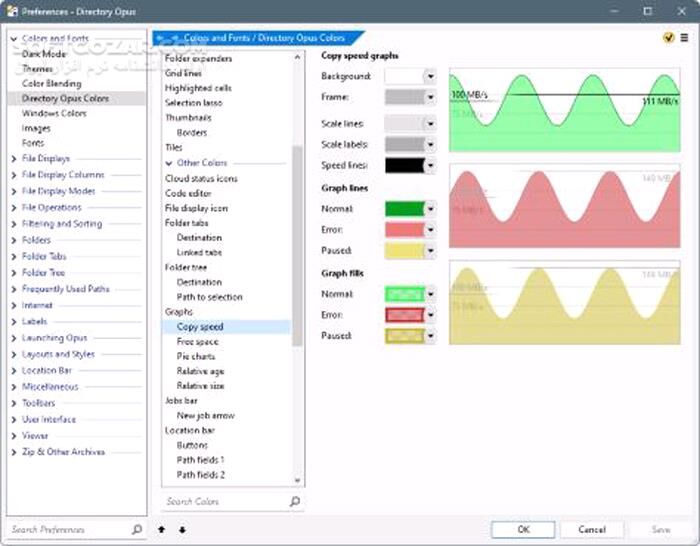Open the Background color dropdown arrow
This screenshot has height=546, width=700.
[430, 76]
